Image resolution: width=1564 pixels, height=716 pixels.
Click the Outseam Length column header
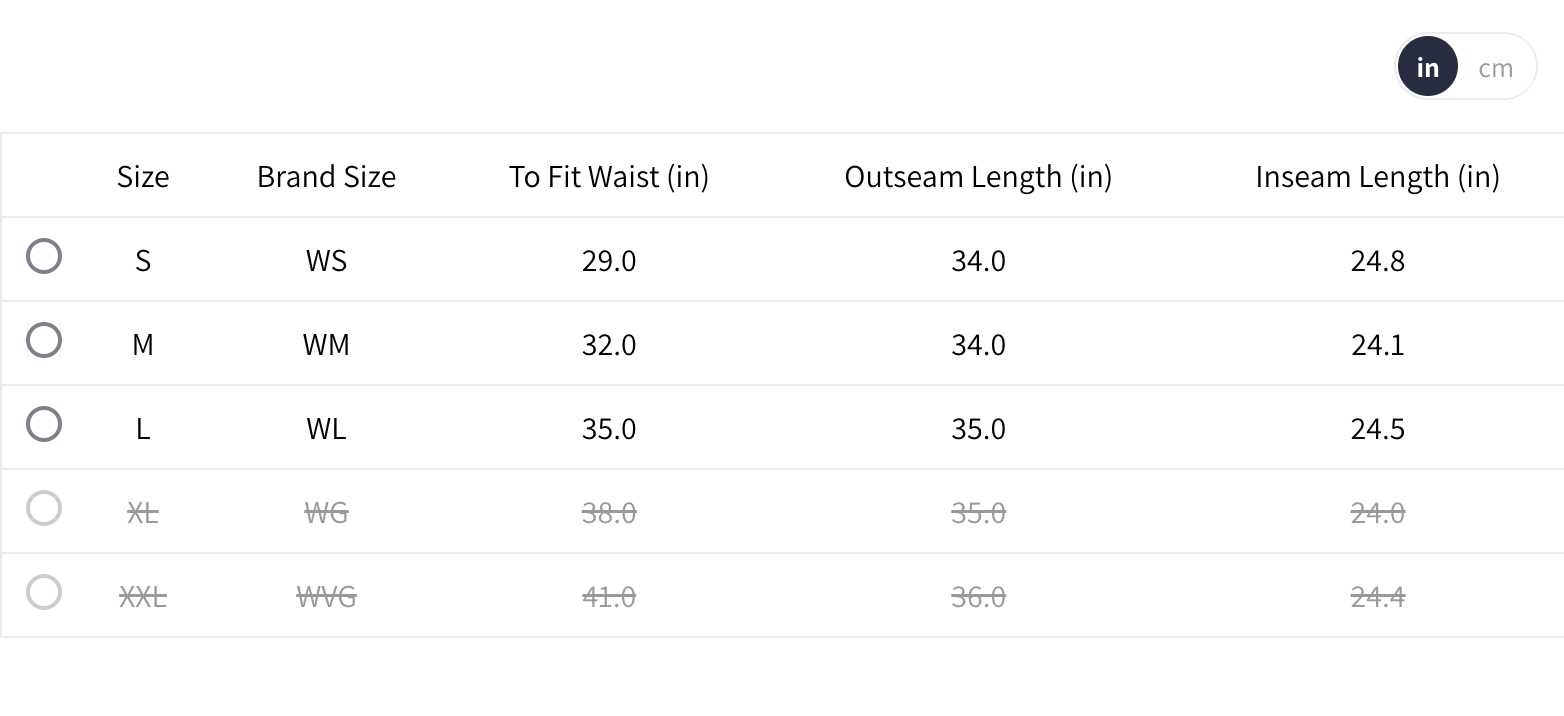pyautogui.click(x=978, y=177)
